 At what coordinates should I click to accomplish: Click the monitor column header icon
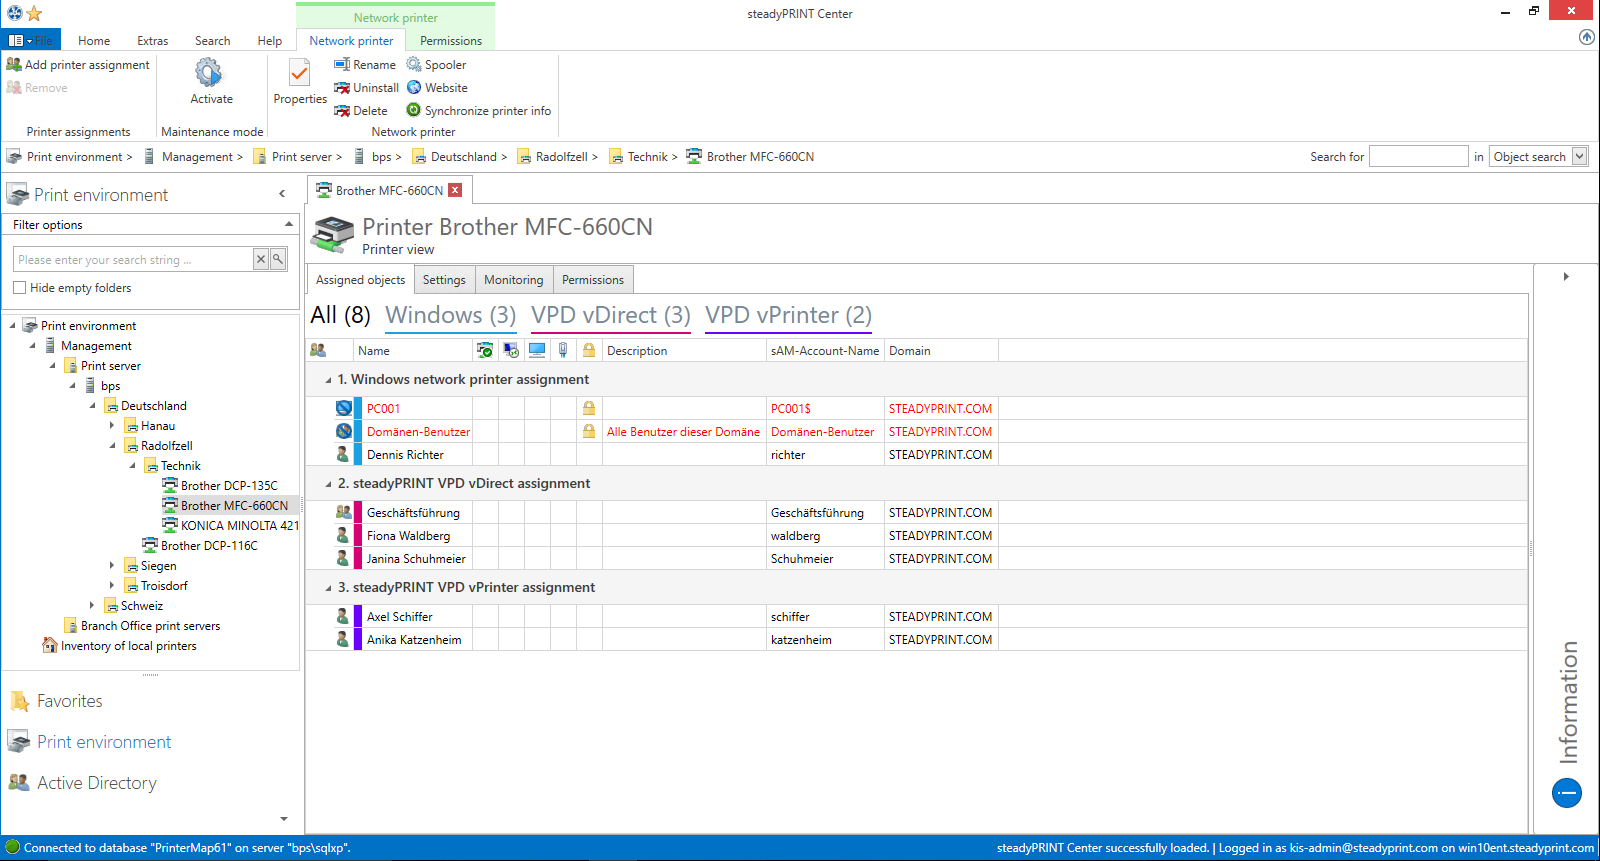pos(537,350)
